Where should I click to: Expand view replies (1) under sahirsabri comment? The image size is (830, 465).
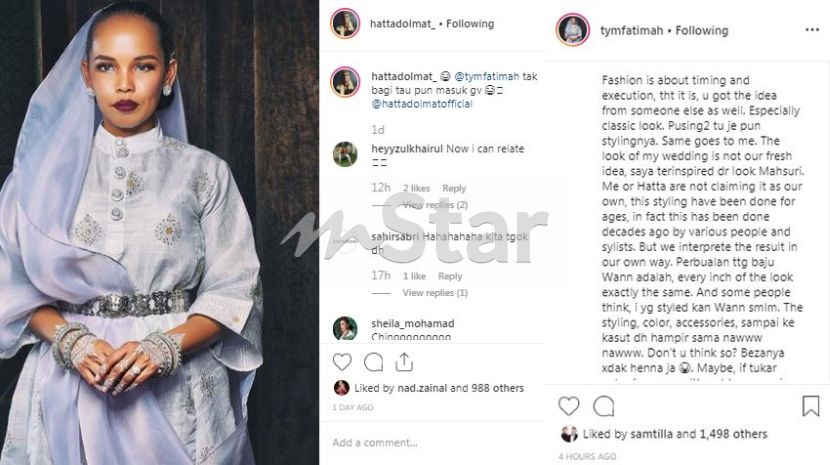pos(435,293)
